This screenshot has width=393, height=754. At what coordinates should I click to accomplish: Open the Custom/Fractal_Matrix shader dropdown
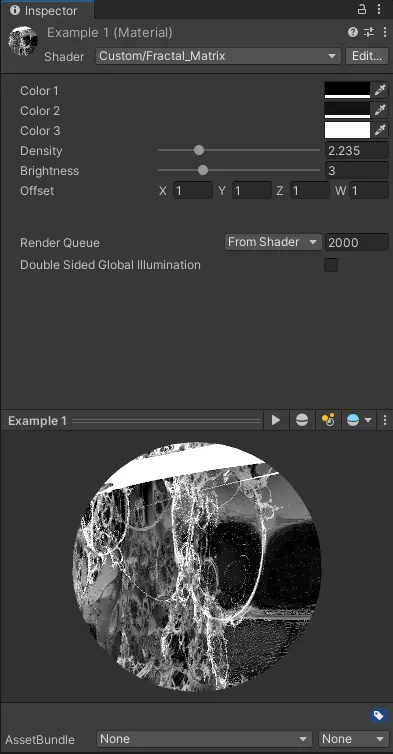tap(218, 56)
